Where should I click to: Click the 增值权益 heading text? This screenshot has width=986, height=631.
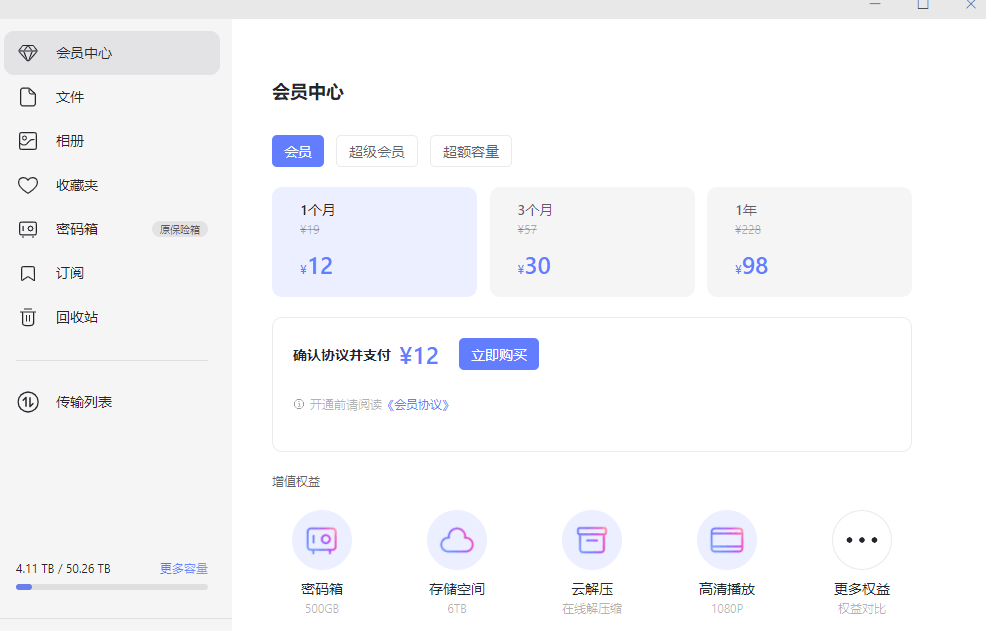296,482
